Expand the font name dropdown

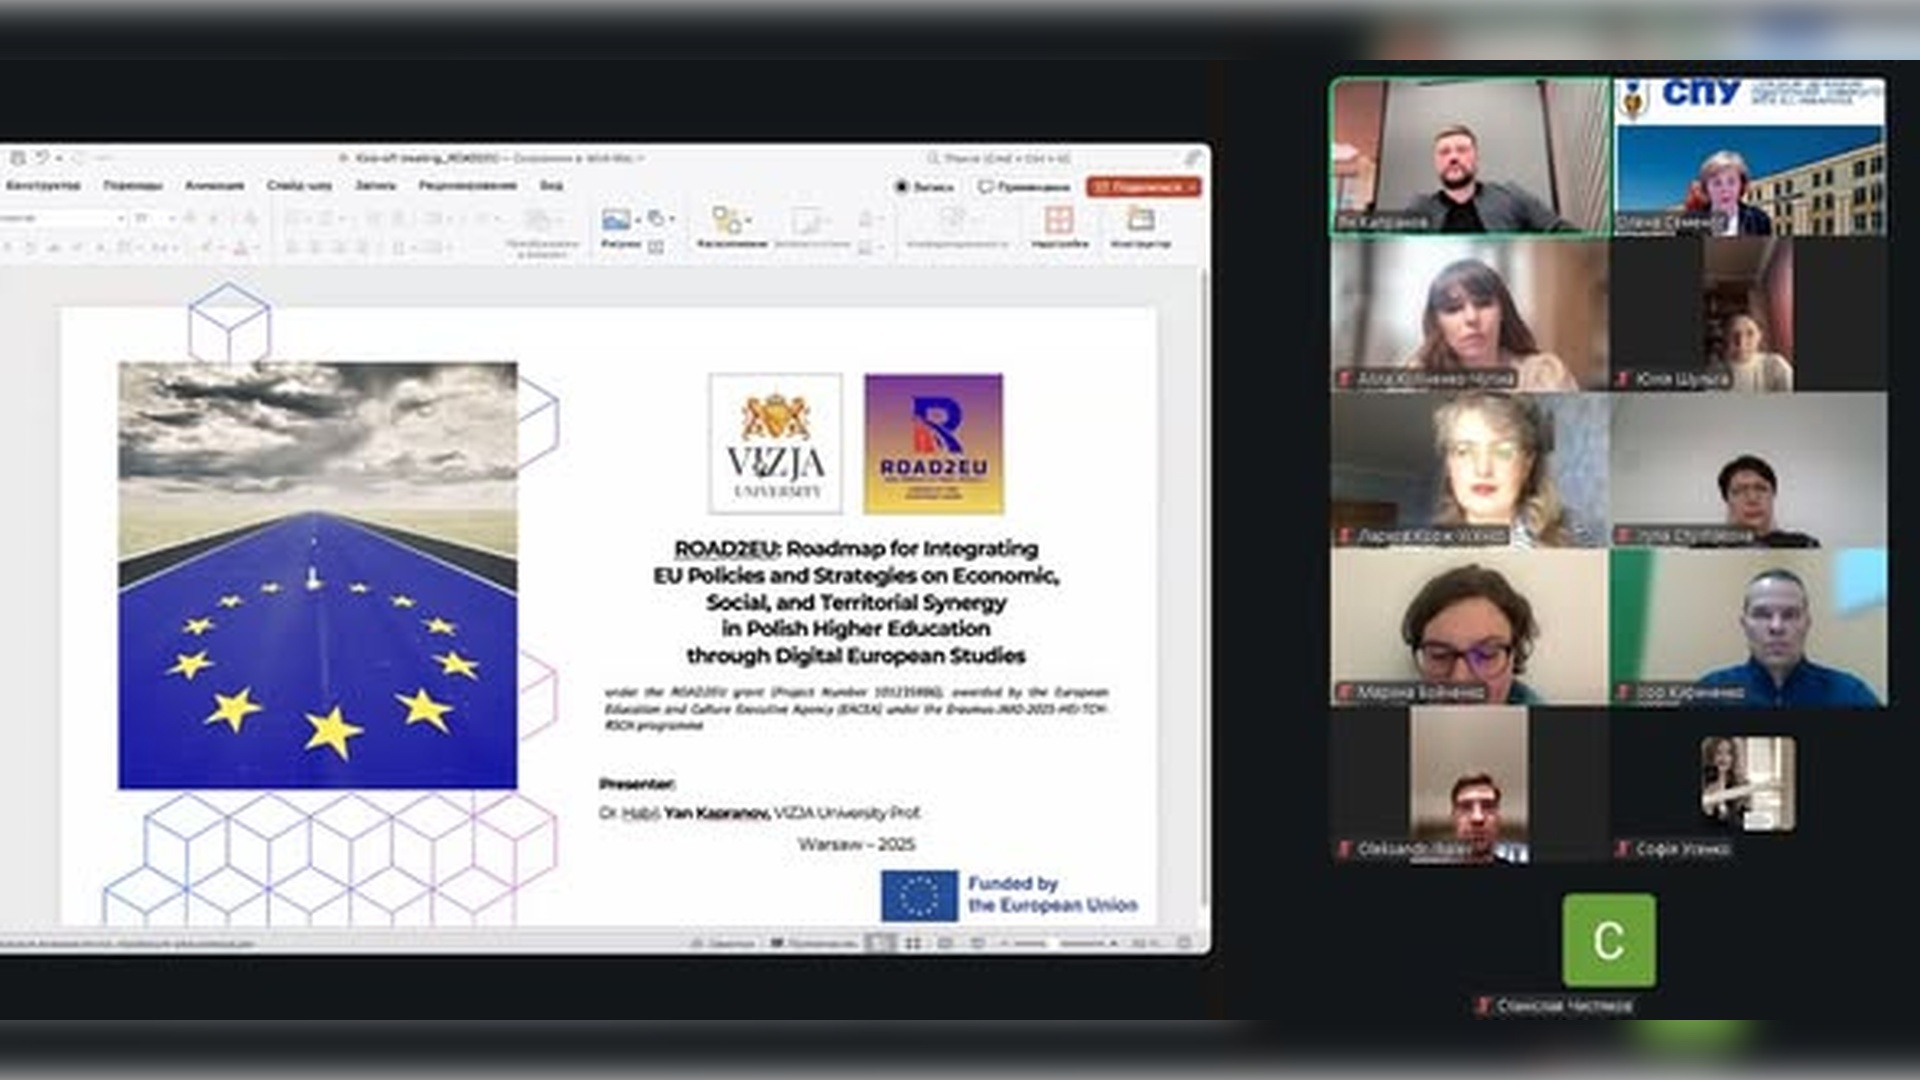tap(121, 218)
